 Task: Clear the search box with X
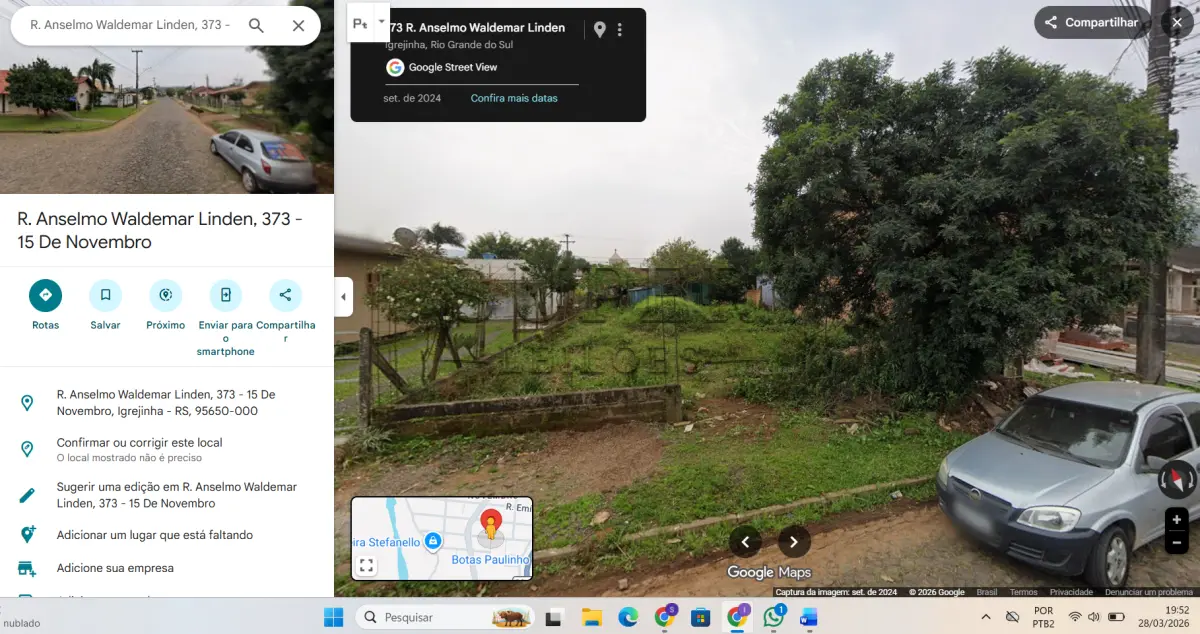[298, 25]
